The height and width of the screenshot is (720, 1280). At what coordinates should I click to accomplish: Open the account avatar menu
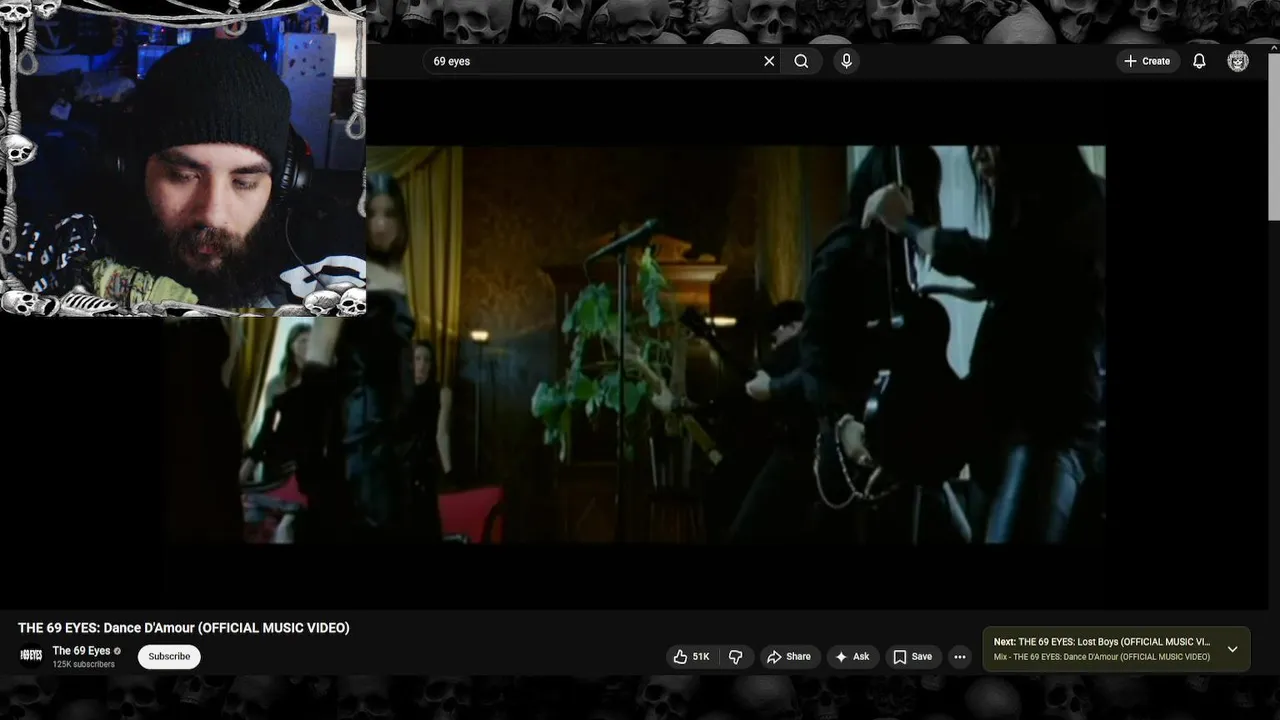(1238, 61)
